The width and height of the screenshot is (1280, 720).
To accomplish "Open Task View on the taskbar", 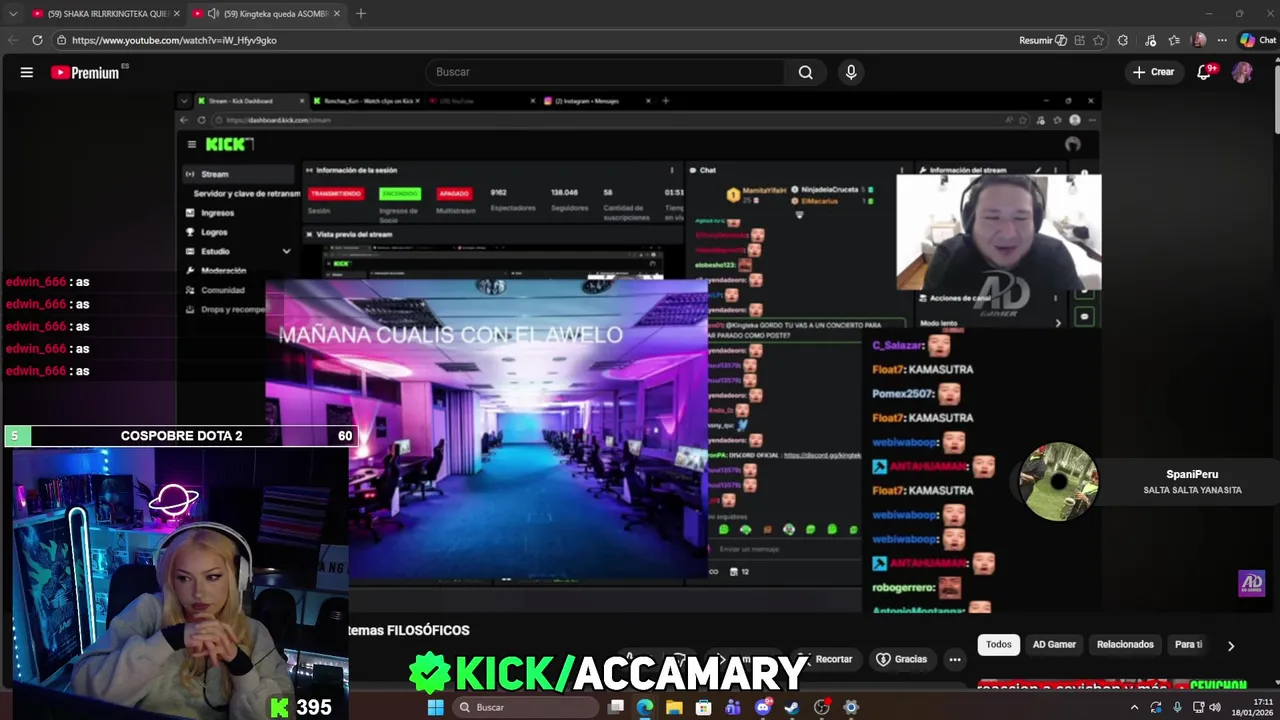I will (616, 707).
